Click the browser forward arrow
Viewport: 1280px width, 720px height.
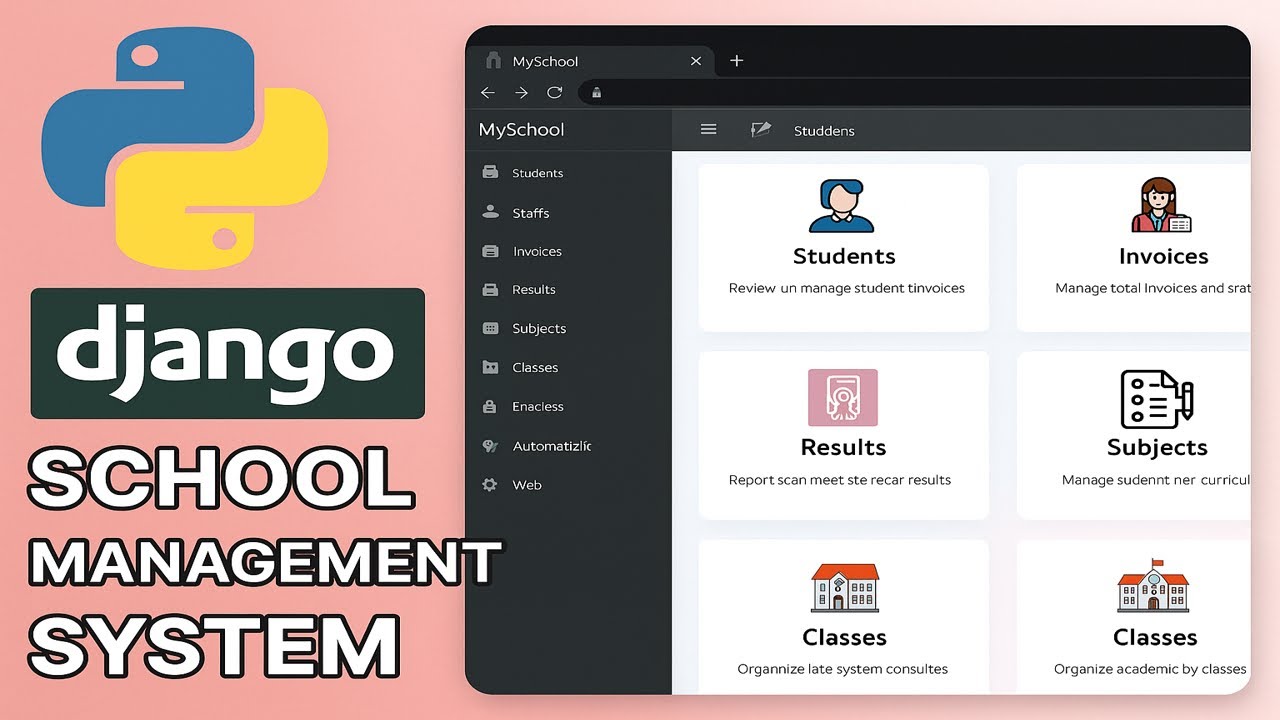tap(521, 92)
